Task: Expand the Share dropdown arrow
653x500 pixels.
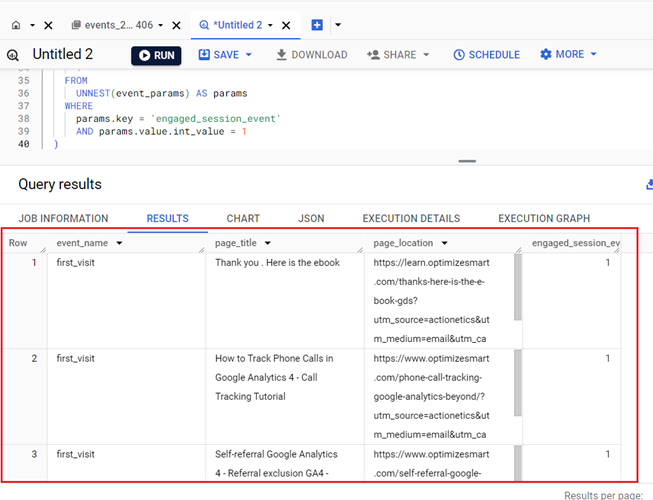Action: tap(426, 55)
